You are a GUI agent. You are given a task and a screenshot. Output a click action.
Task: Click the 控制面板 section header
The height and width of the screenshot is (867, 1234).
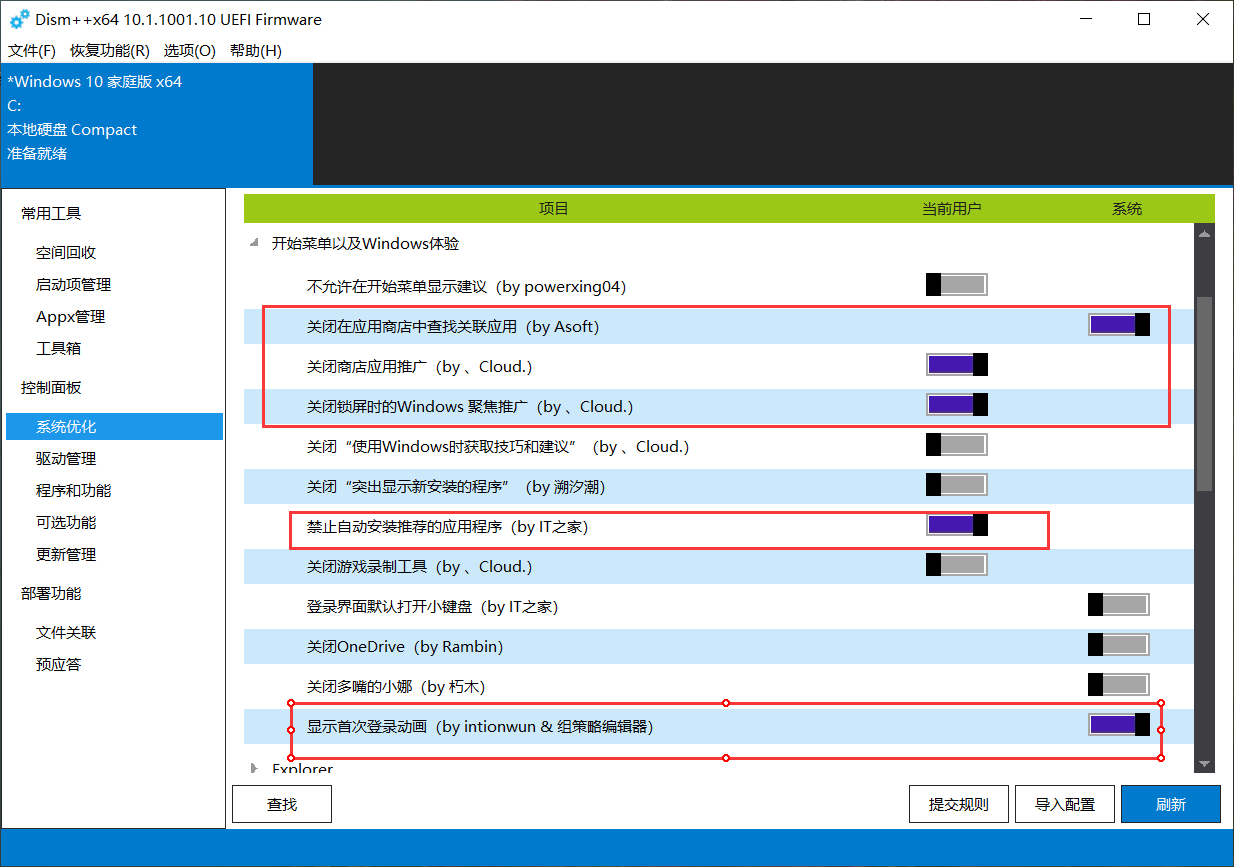tap(51, 388)
